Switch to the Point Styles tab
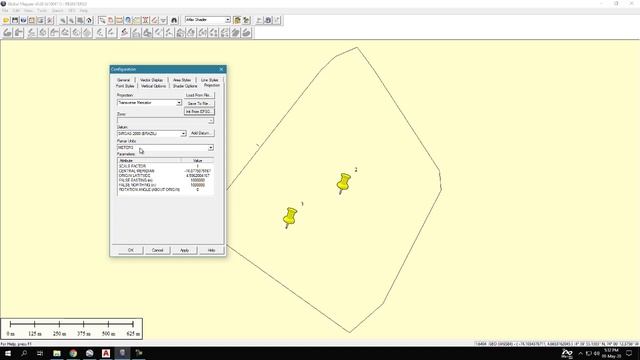The width and height of the screenshot is (640, 360). (x=125, y=86)
